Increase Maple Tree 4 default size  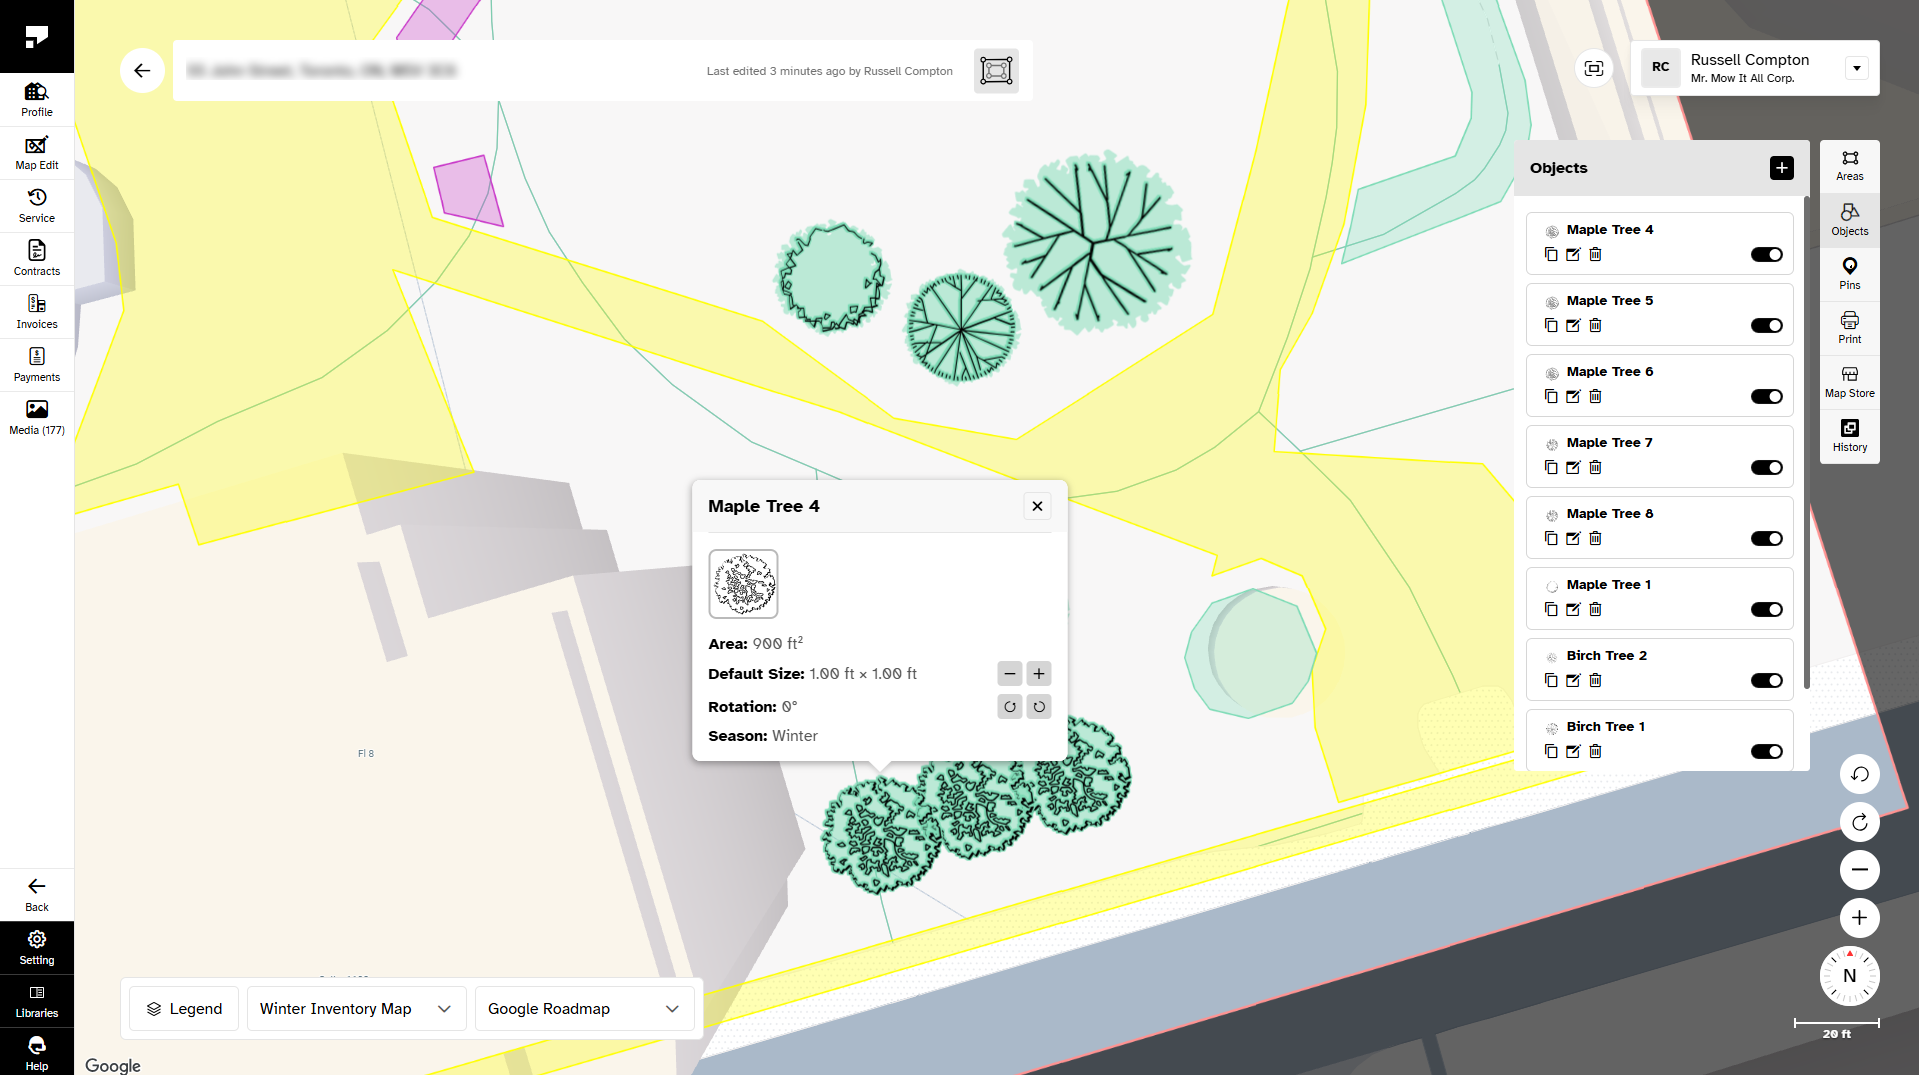point(1039,674)
